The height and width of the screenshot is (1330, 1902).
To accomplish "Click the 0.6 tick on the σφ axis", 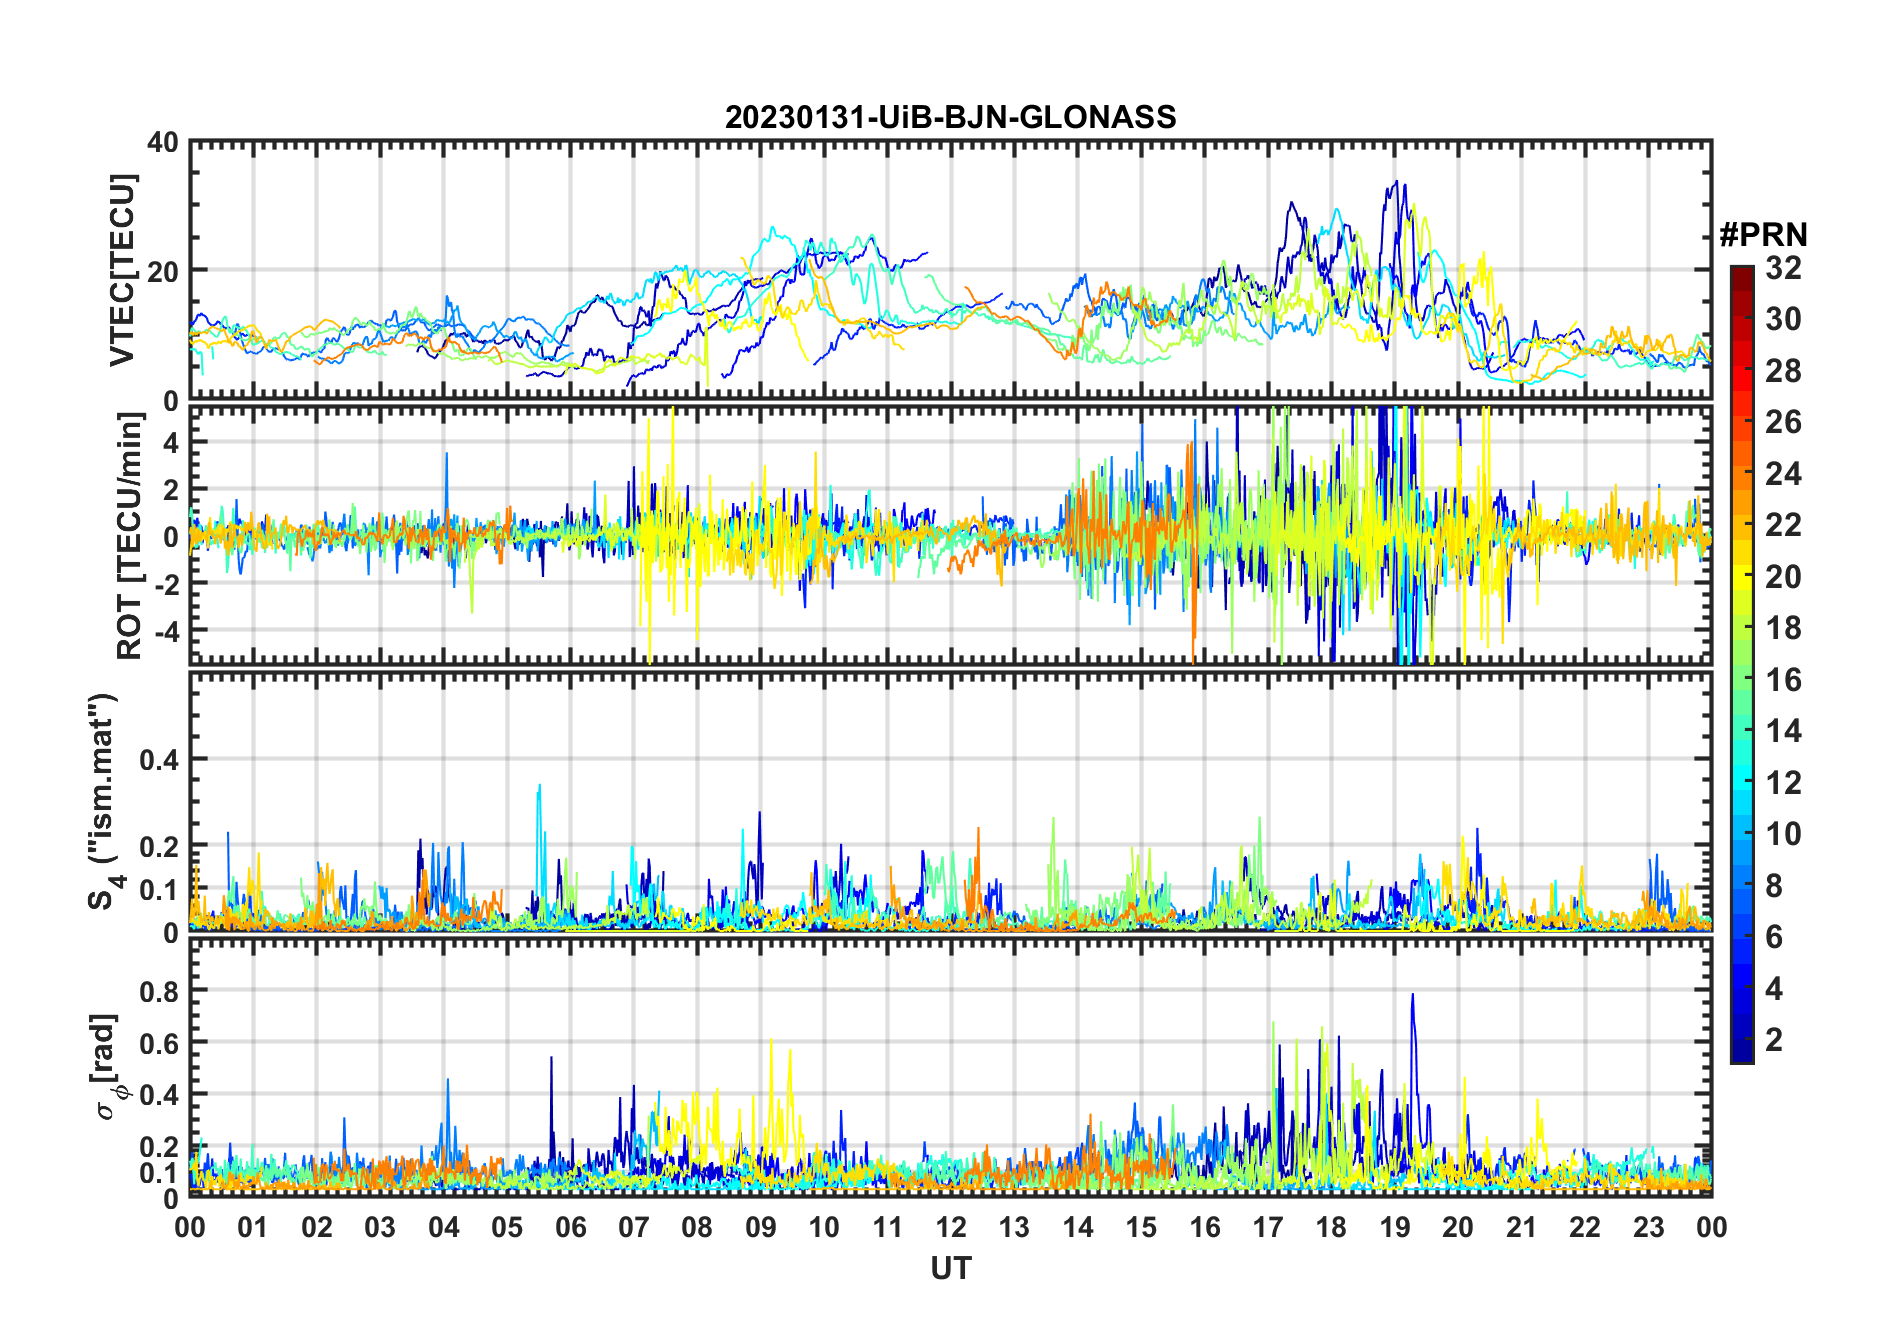I will [x=159, y=1043].
